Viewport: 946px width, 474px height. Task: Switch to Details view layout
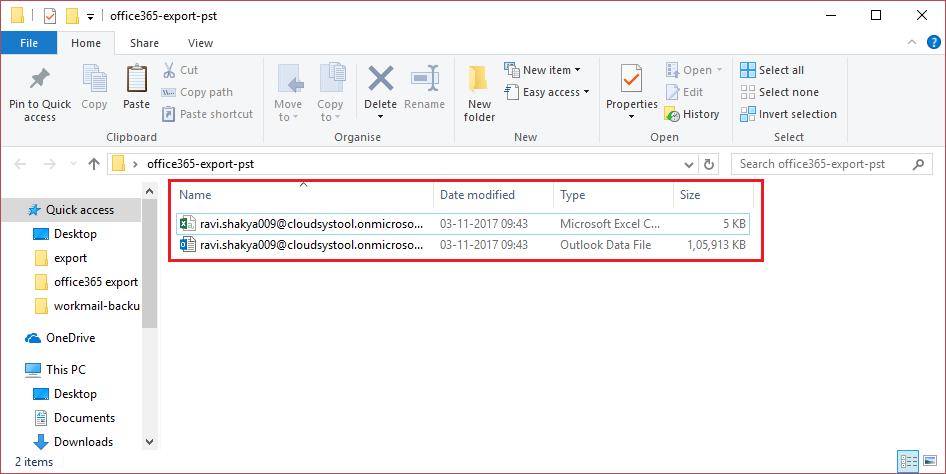click(909, 461)
